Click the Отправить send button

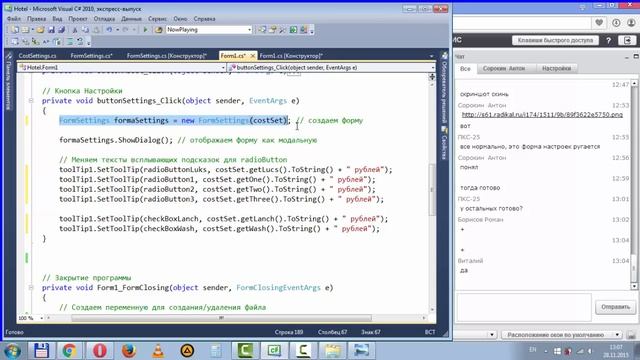click(615, 307)
